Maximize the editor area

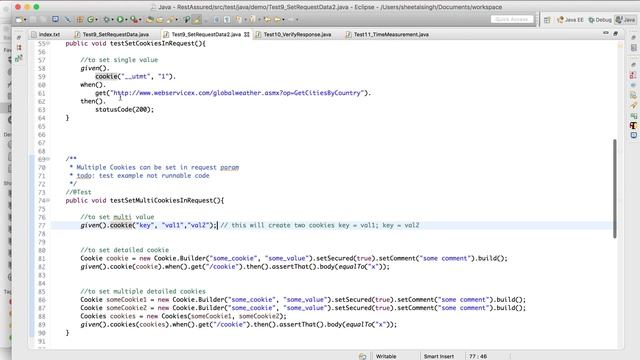click(616, 33)
